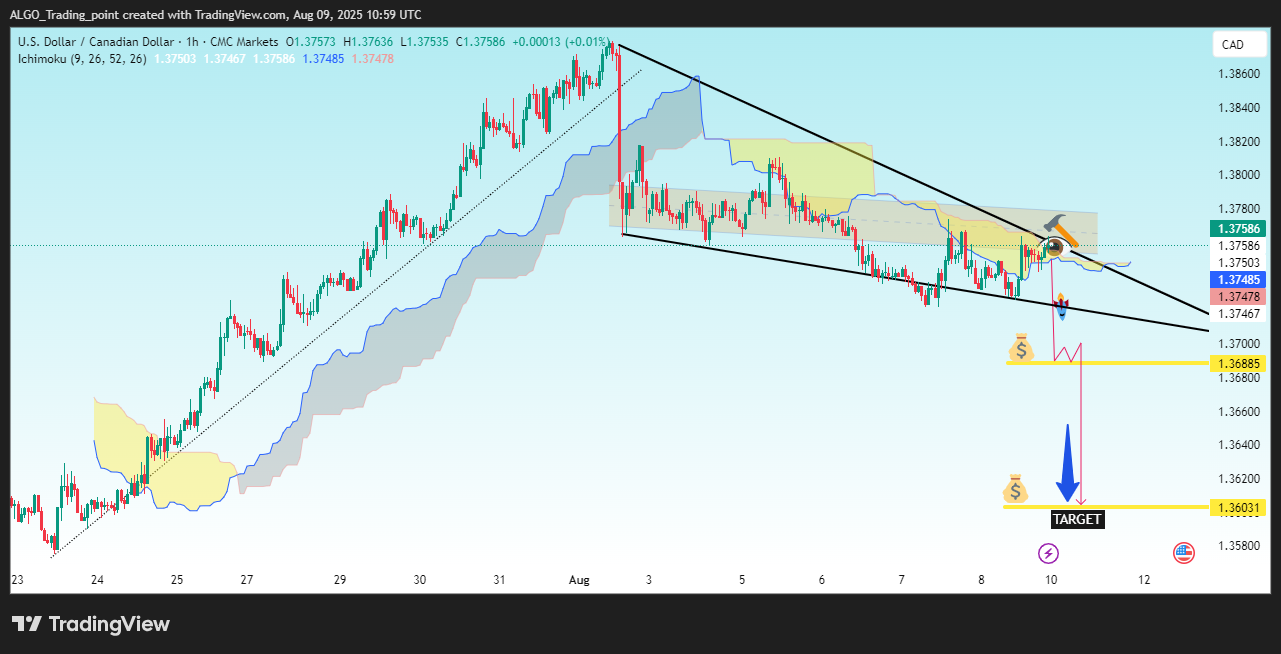This screenshot has height=654, width=1281.
Task: Click the 1.38000 price axis label
Action: coord(1238,175)
